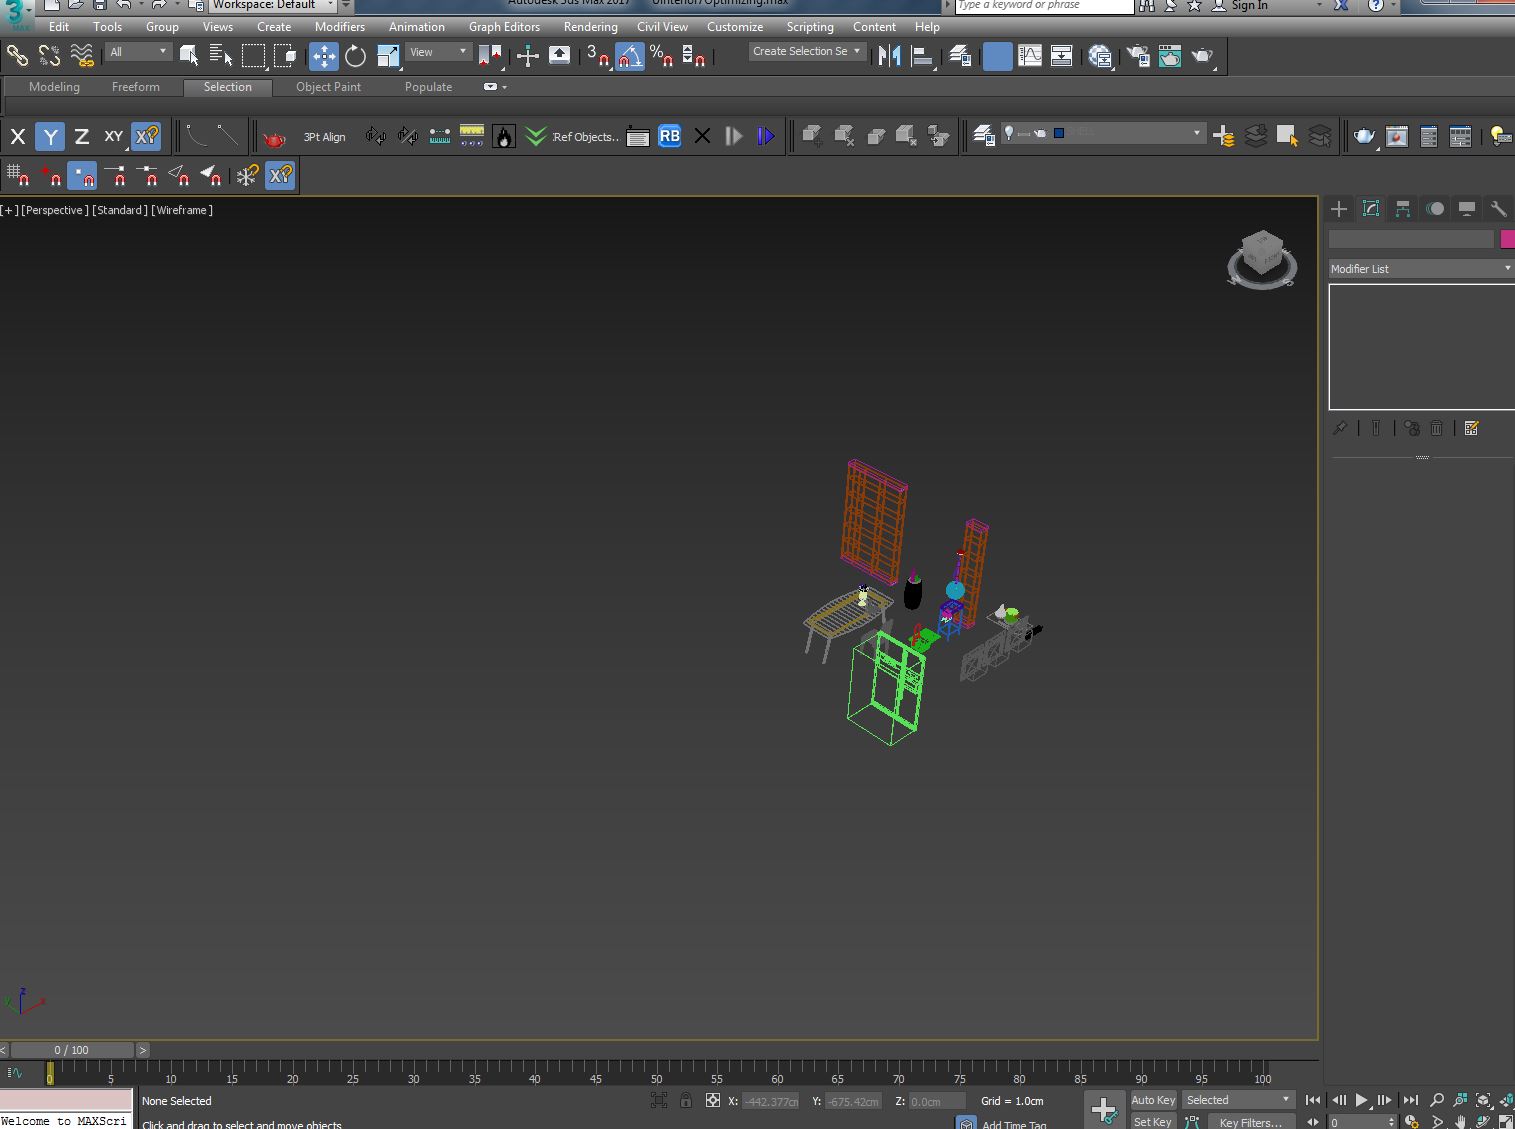1515x1129 pixels.
Task: Click the flame icon in toolbar
Action: tap(504, 136)
